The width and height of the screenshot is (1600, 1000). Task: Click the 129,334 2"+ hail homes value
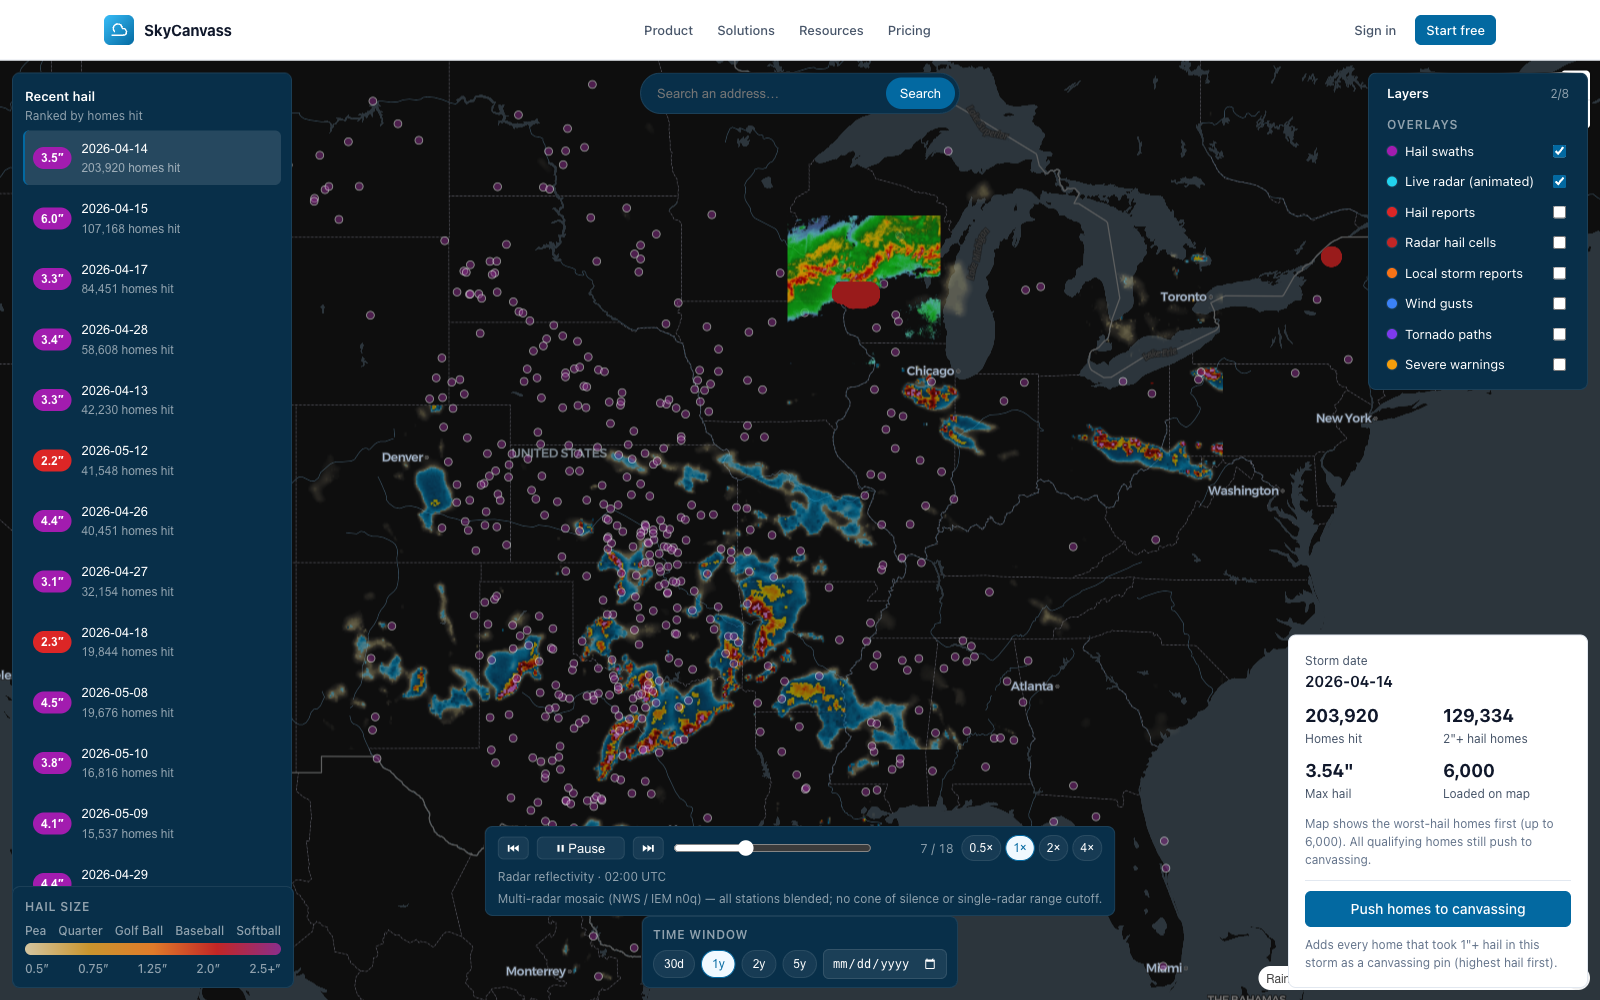tap(1478, 716)
